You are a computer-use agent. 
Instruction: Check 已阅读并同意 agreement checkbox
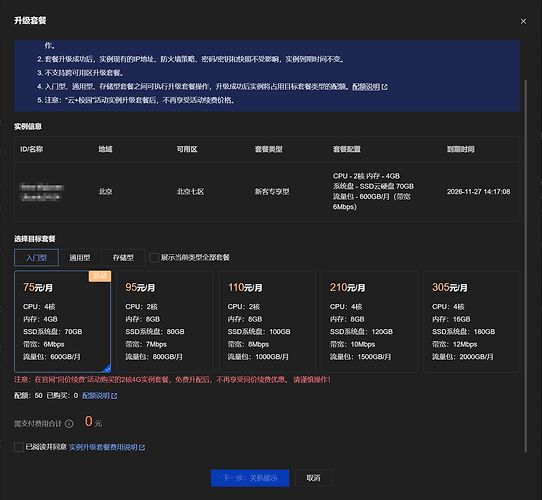click(19, 447)
